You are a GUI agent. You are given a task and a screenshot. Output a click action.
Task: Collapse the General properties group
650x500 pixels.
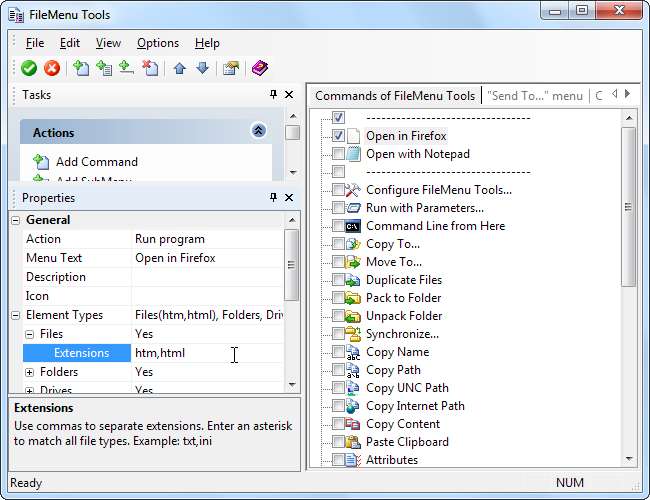[15, 220]
